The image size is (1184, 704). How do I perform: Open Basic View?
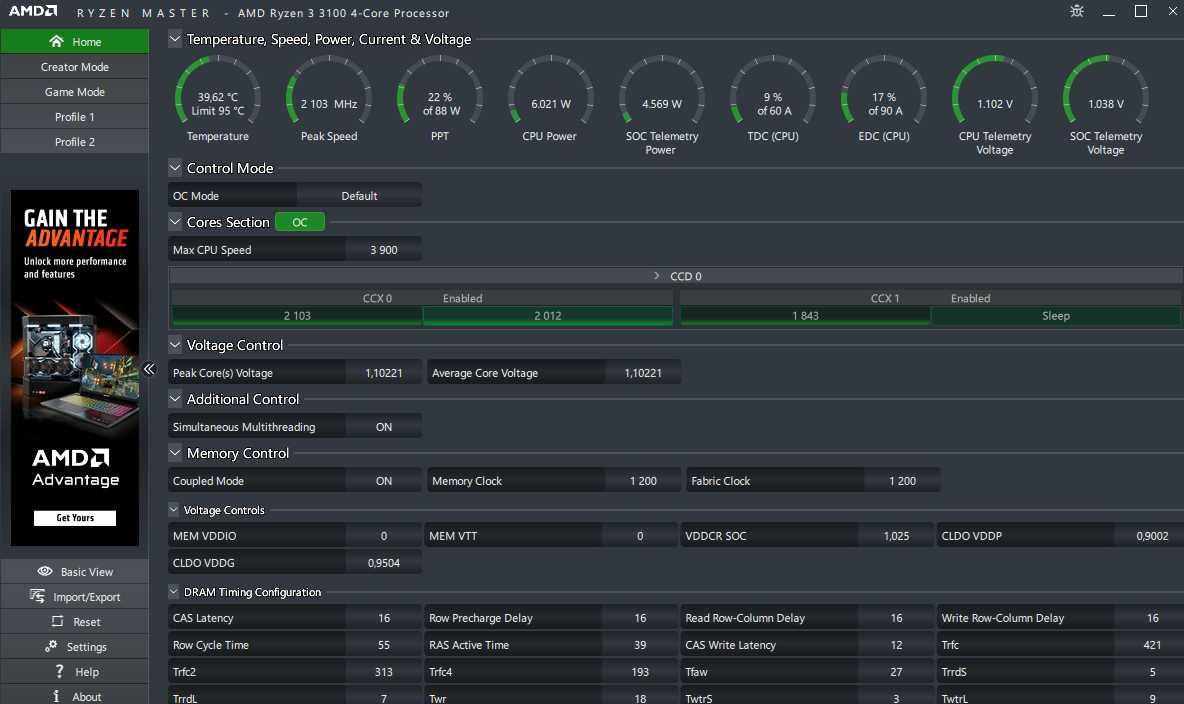click(75, 572)
